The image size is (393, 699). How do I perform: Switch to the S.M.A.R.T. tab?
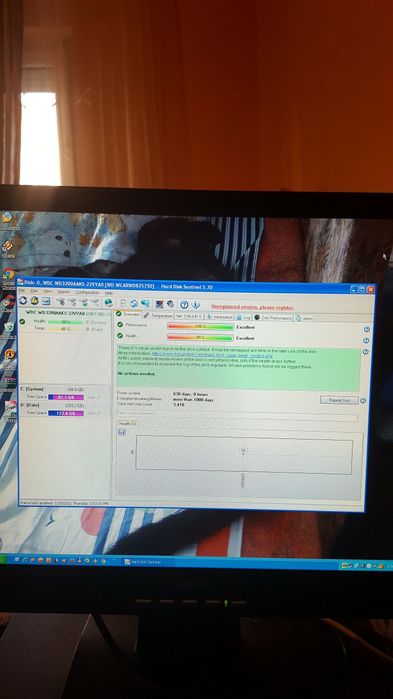189,316
